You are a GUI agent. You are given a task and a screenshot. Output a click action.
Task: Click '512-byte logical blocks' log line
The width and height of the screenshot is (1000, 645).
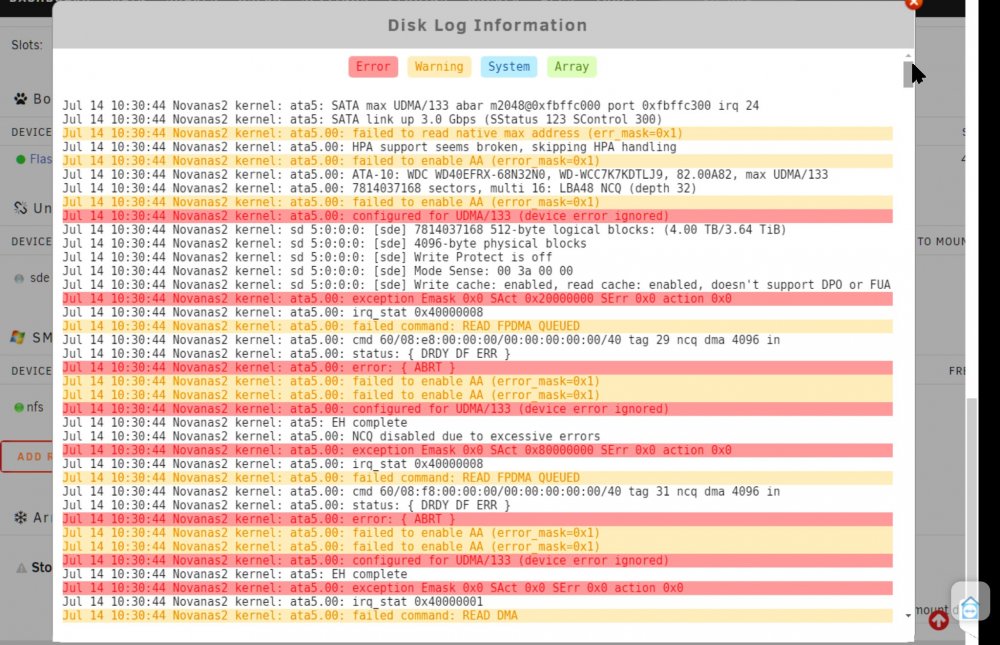click(x=424, y=230)
